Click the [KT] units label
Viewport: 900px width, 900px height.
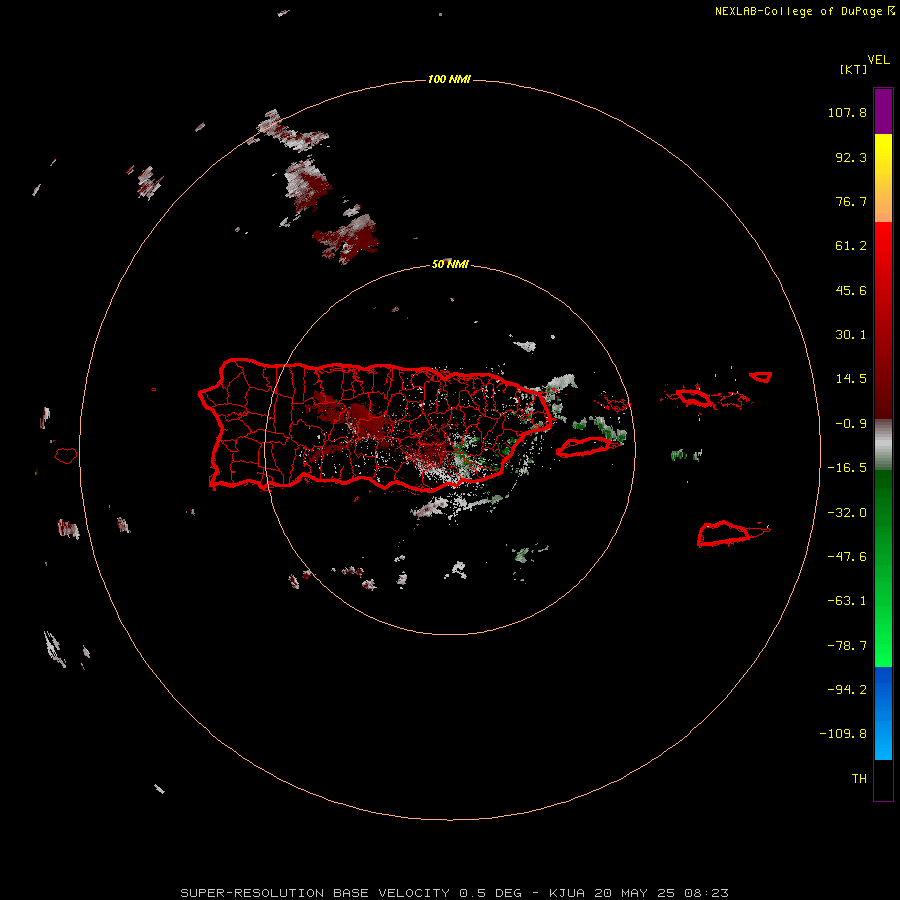click(854, 69)
